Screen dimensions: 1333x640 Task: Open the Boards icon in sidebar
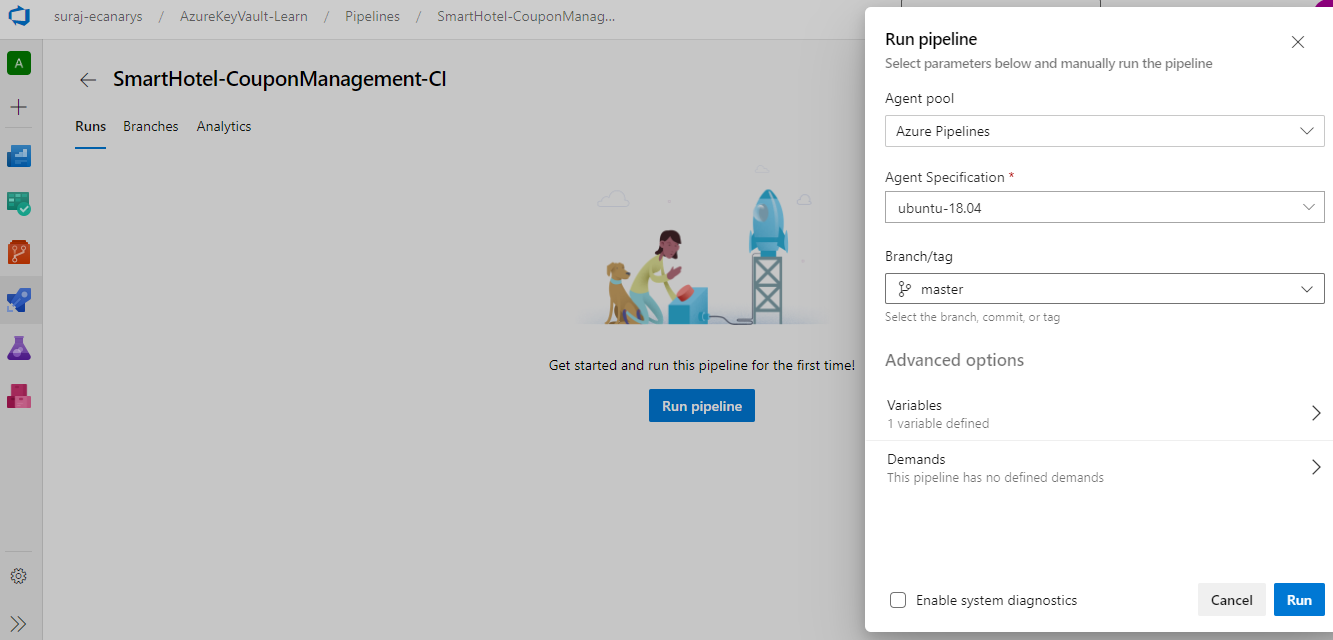pyautogui.click(x=19, y=203)
